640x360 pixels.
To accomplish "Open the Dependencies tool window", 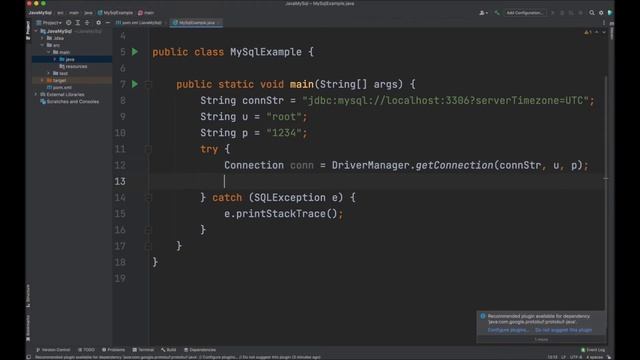I will click(x=200, y=350).
